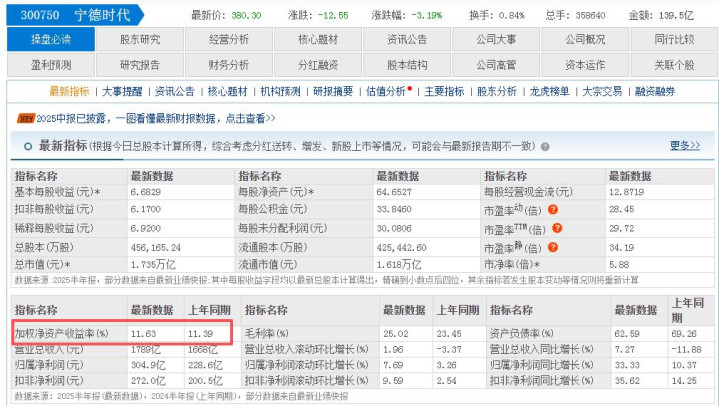Open the 研报摘要 link
This screenshot has height=406, width=719.
(x=333, y=91)
